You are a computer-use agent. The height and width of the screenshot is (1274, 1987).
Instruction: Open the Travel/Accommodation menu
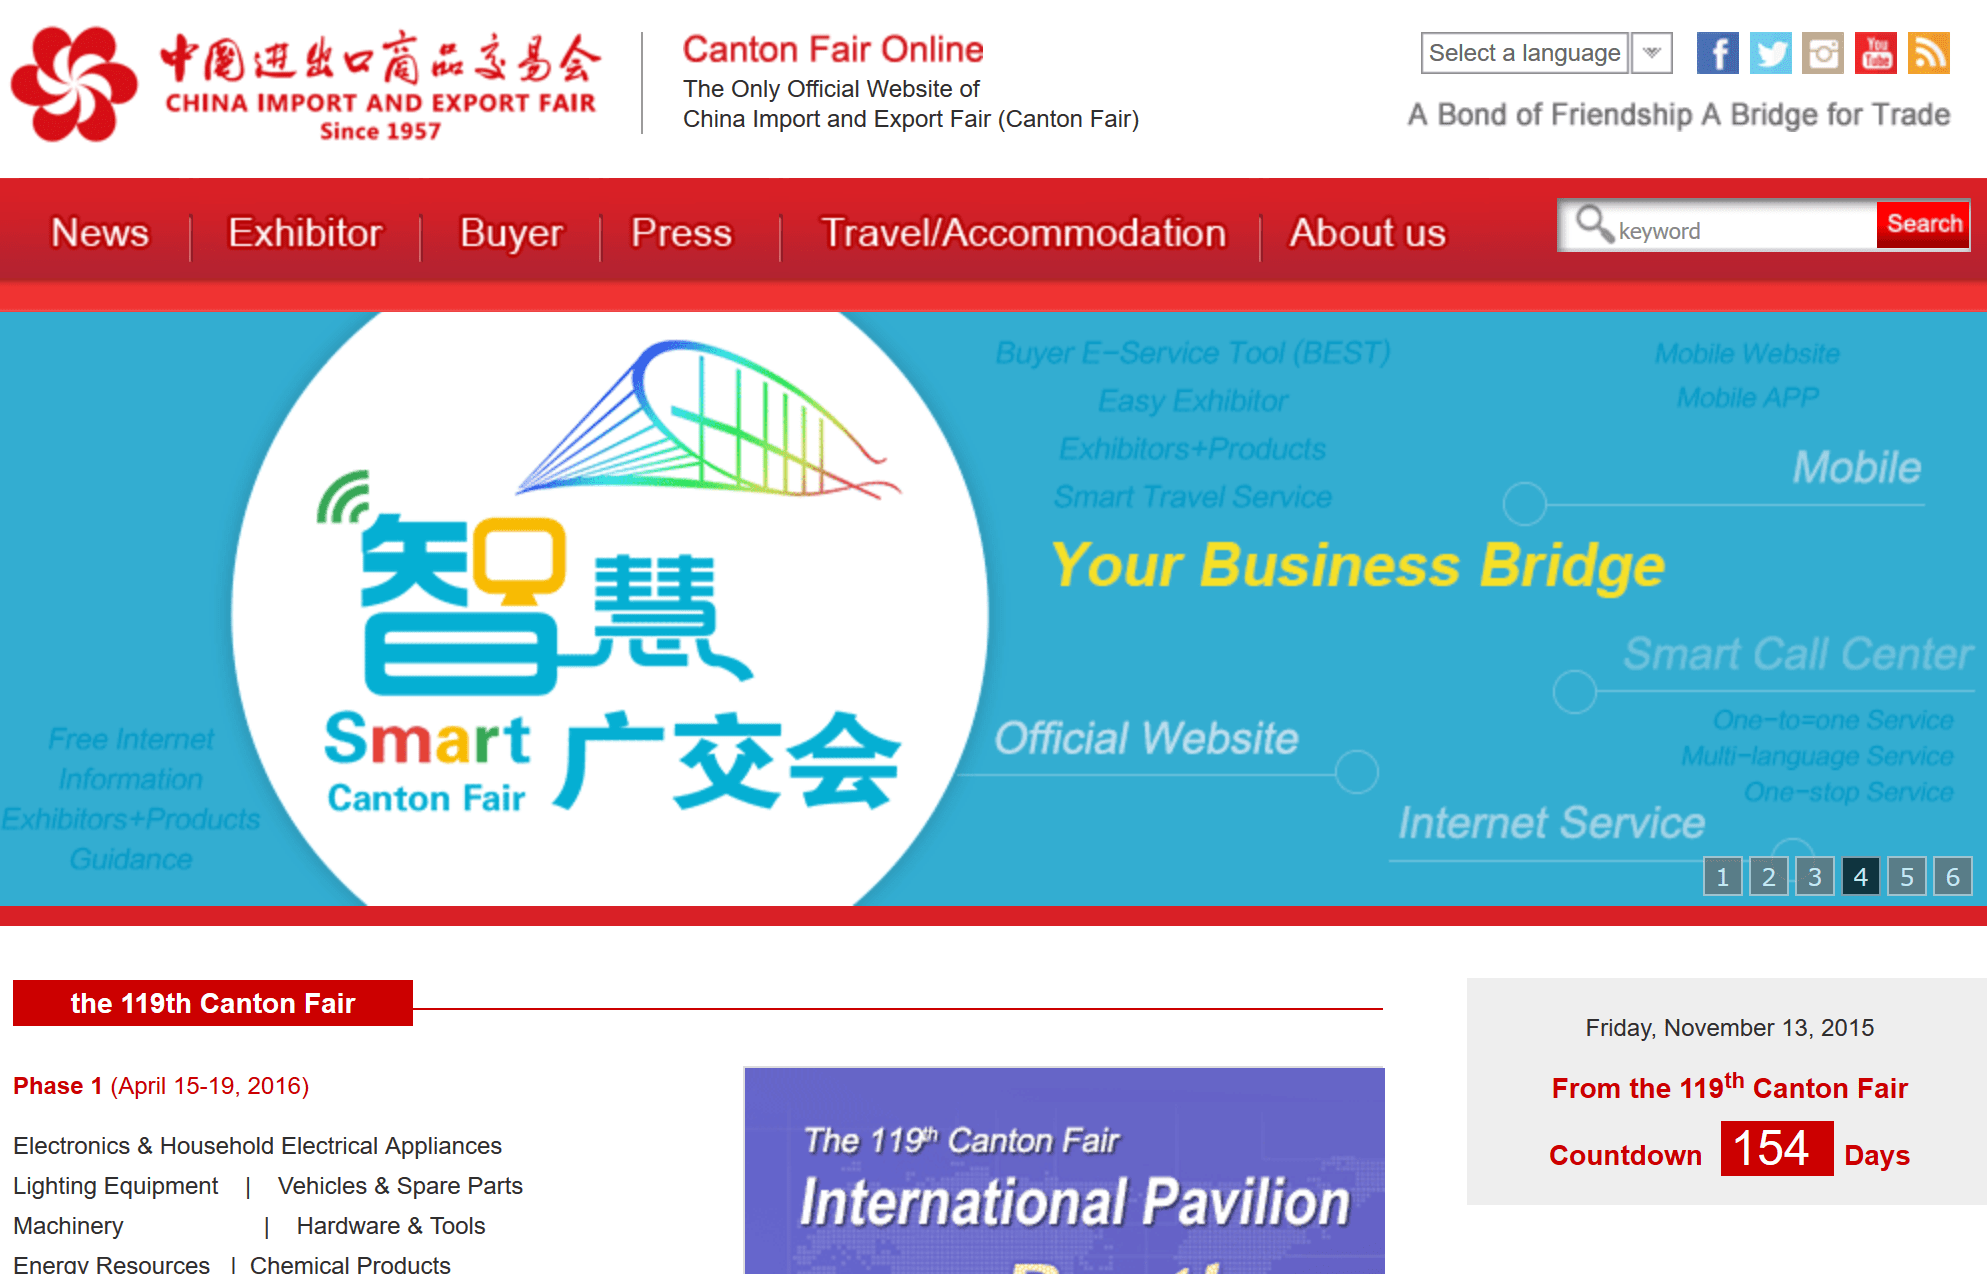[x=1023, y=233]
